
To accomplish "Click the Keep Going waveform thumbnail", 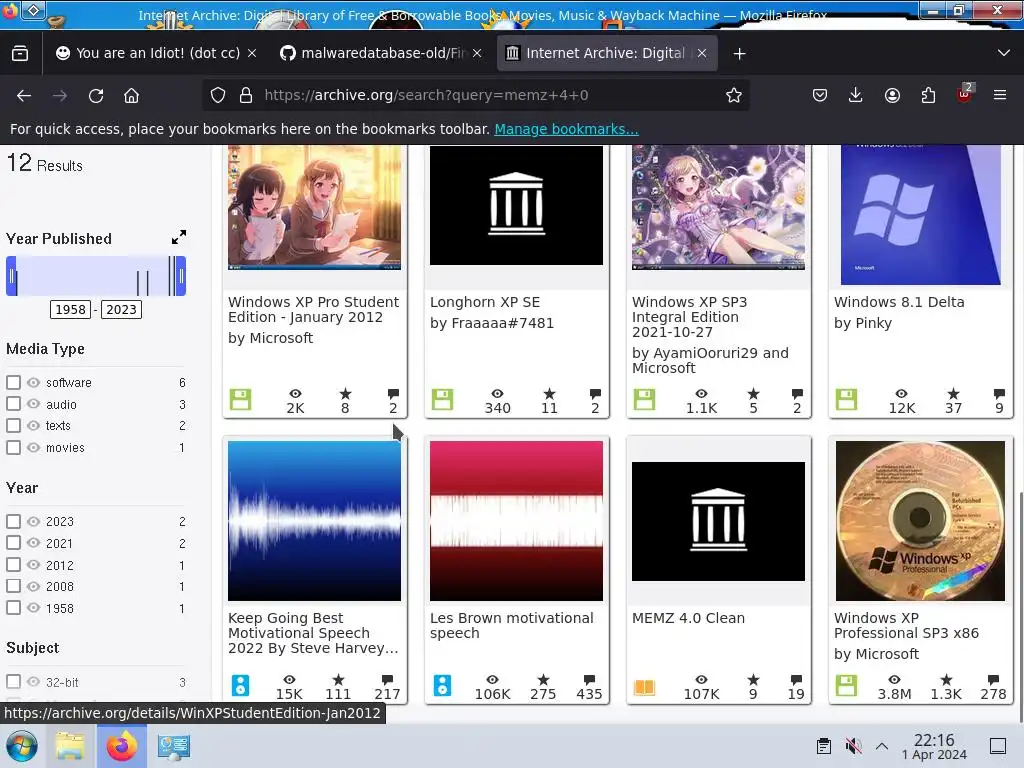I will point(314,520).
